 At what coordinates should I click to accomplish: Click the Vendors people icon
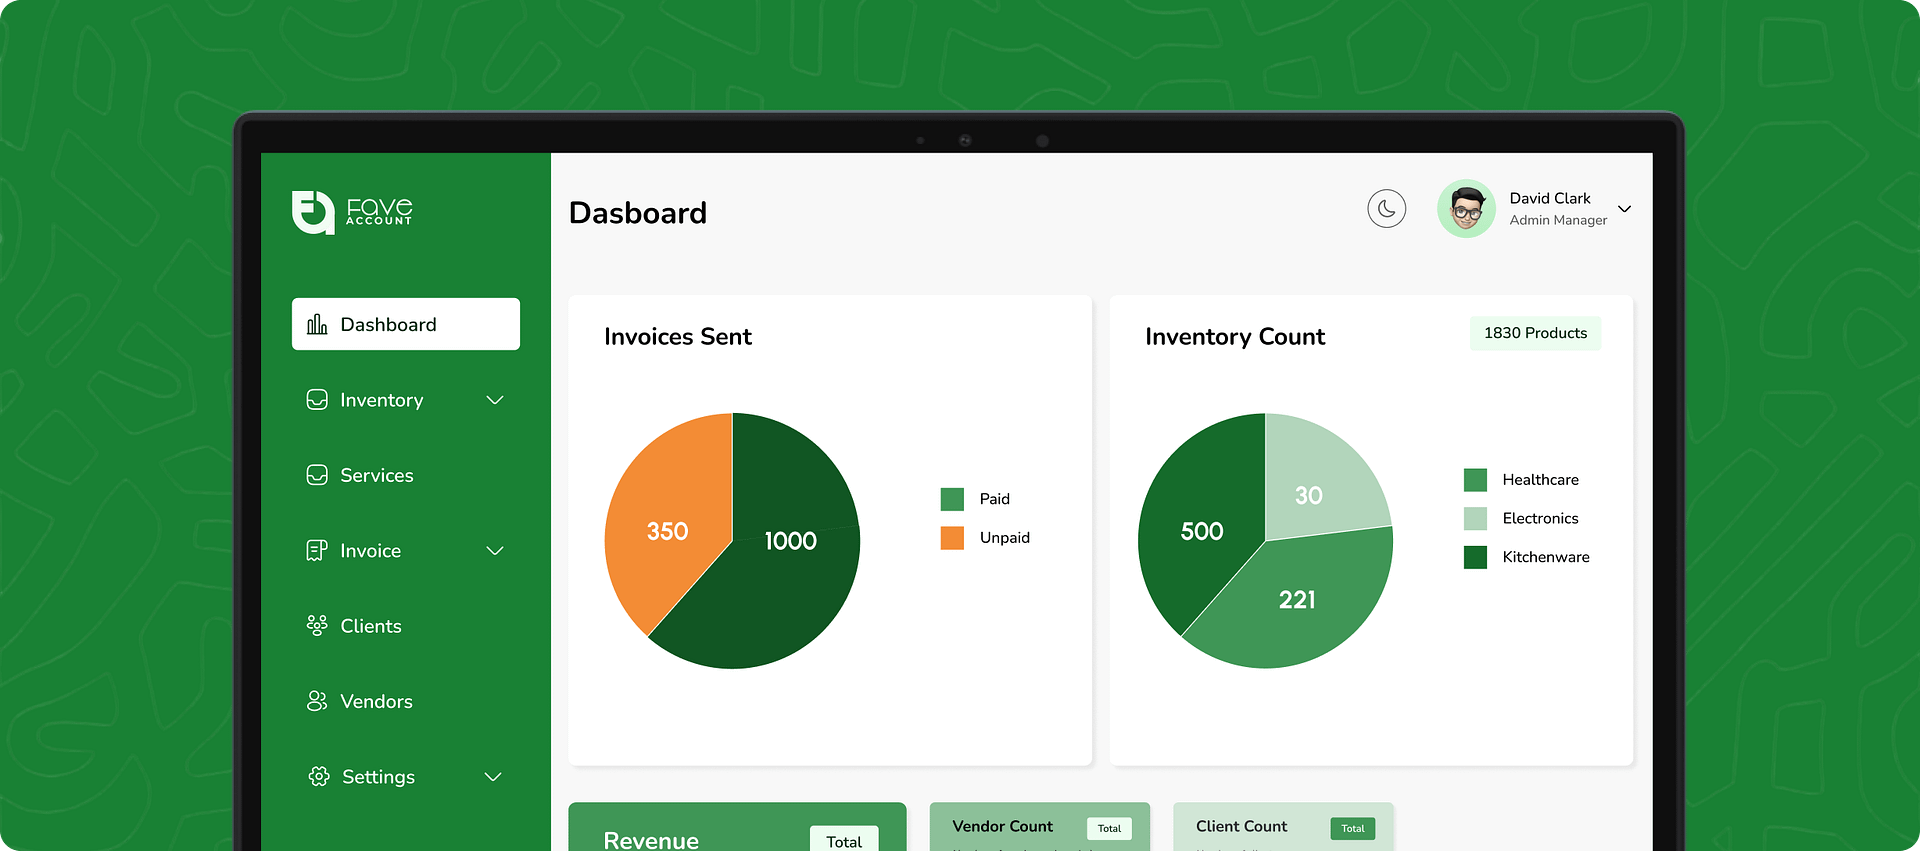pyautogui.click(x=317, y=701)
